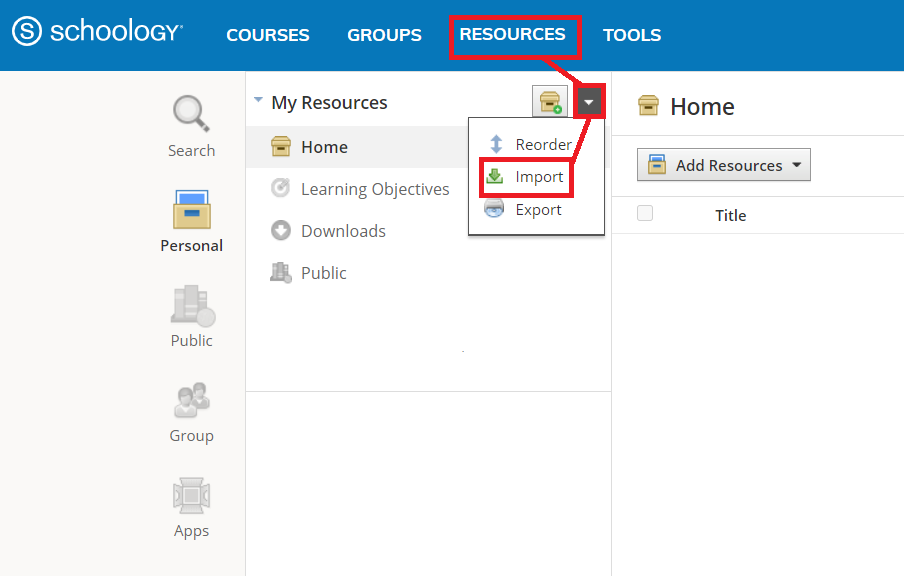Open Public resources in the left sidebar
The height and width of the screenshot is (576, 904).
click(x=193, y=306)
